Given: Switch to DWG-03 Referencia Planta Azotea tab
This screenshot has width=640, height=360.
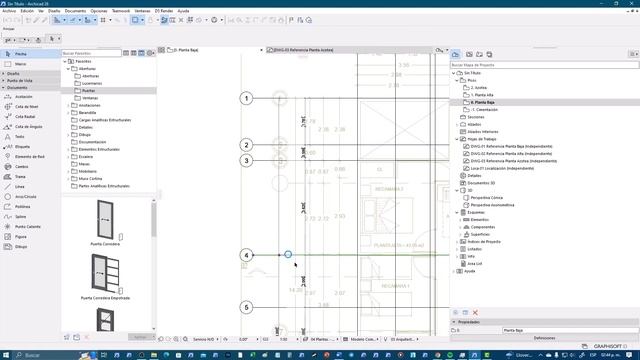Looking at the screenshot, I should [x=349, y=50].
